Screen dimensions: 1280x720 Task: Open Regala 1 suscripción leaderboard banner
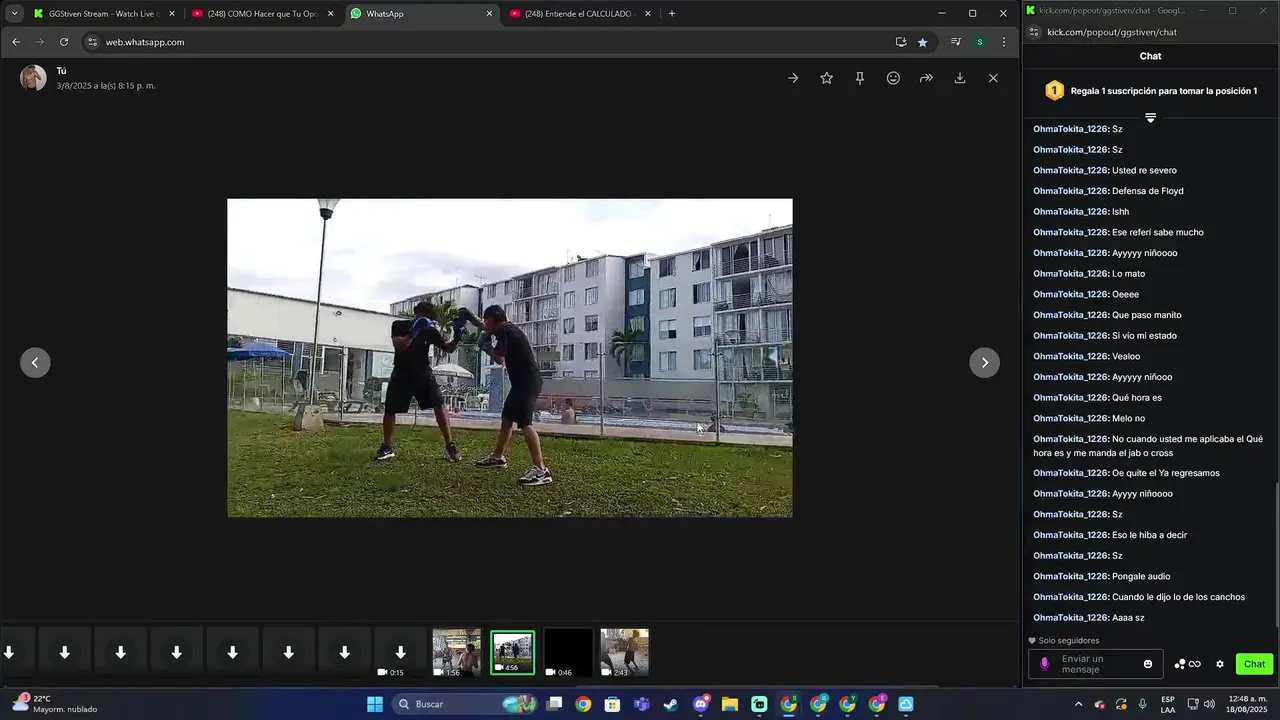(x=1151, y=91)
